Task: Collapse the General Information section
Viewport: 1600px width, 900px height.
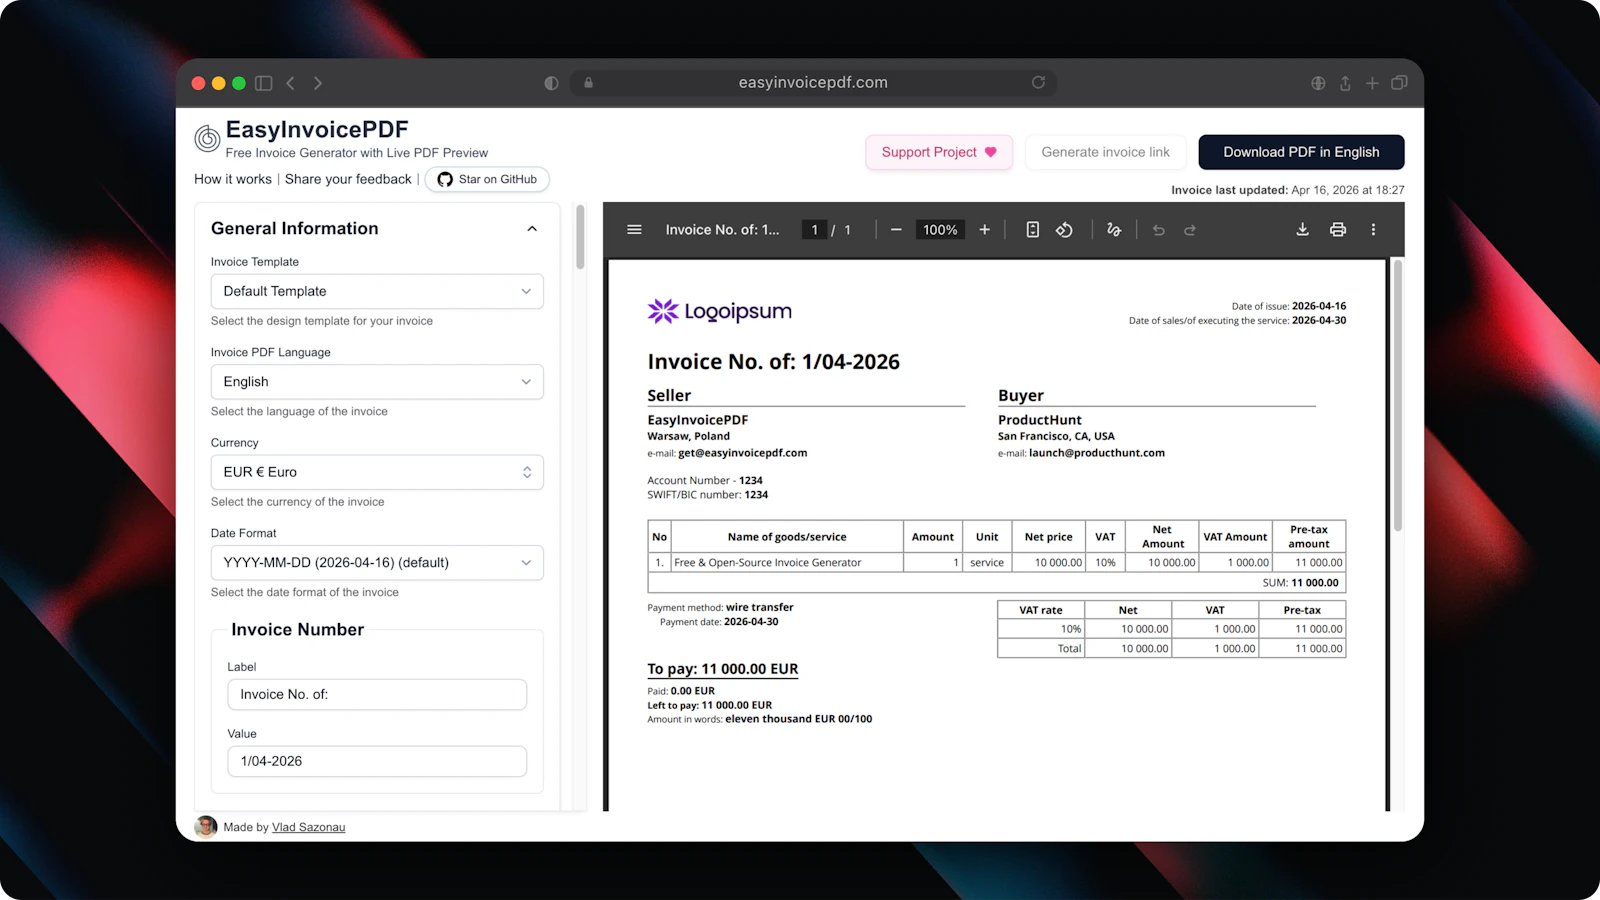Action: point(531,228)
